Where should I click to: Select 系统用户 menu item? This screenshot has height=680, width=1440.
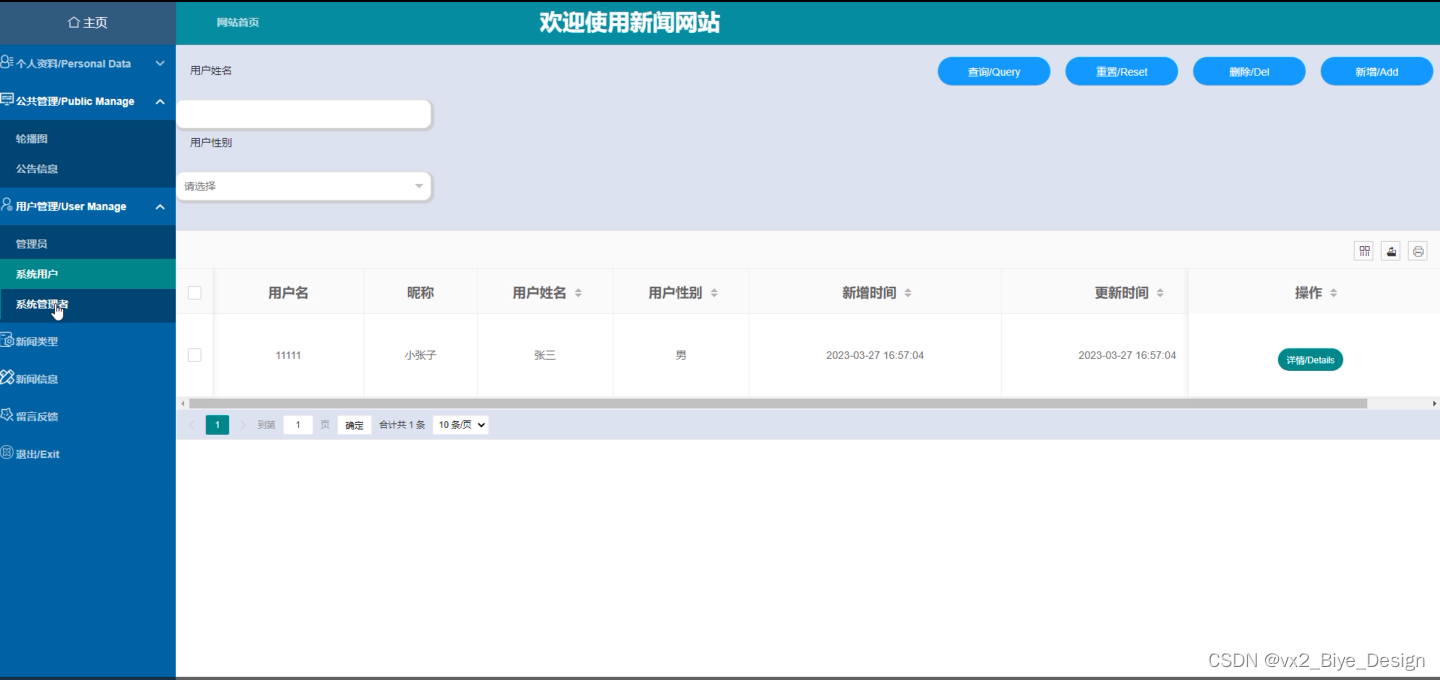pyautogui.click(x=88, y=274)
